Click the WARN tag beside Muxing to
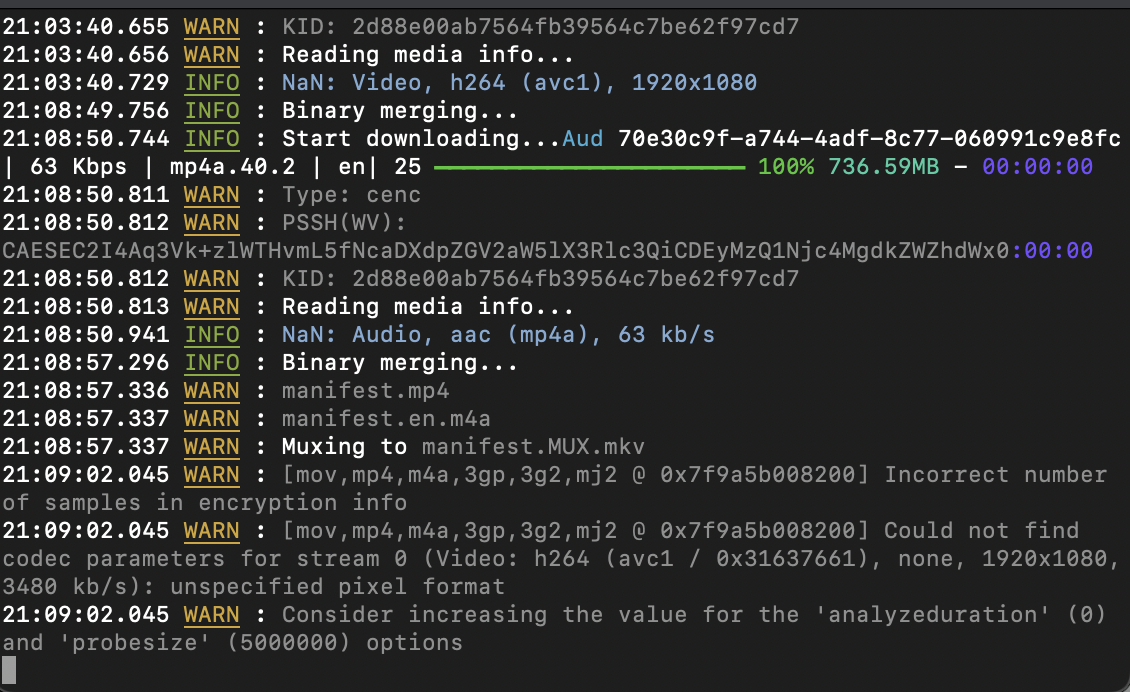Screen dimensions: 1130x692 coord(212,447)
